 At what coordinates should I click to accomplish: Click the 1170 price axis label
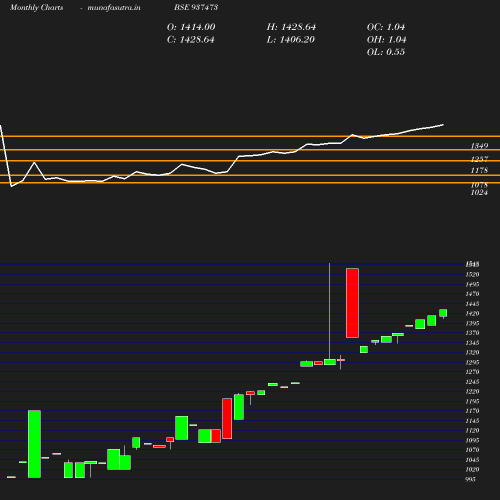(x=473, y=411)
